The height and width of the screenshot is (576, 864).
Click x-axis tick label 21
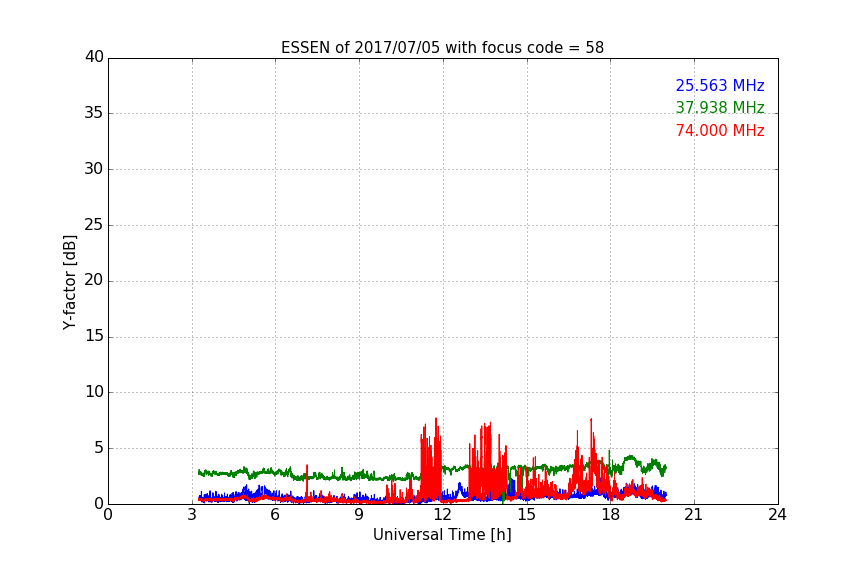pos(694,515)
